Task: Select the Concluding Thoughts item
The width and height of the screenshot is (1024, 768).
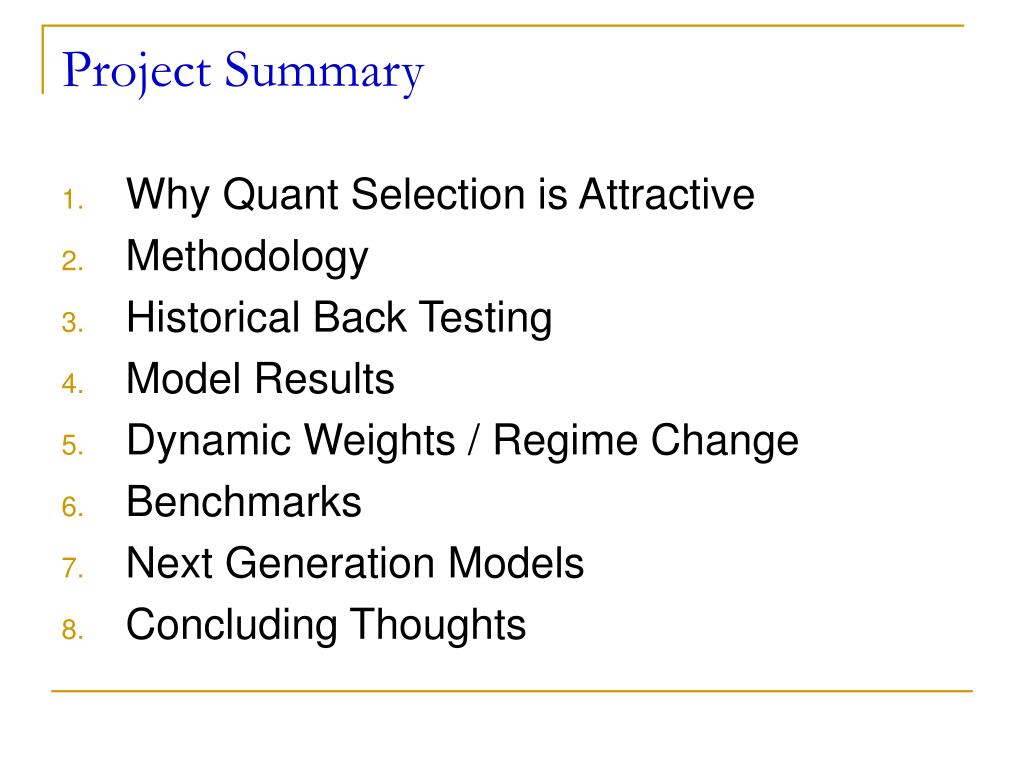Action: pyautogui.click(x=326, y=626)
